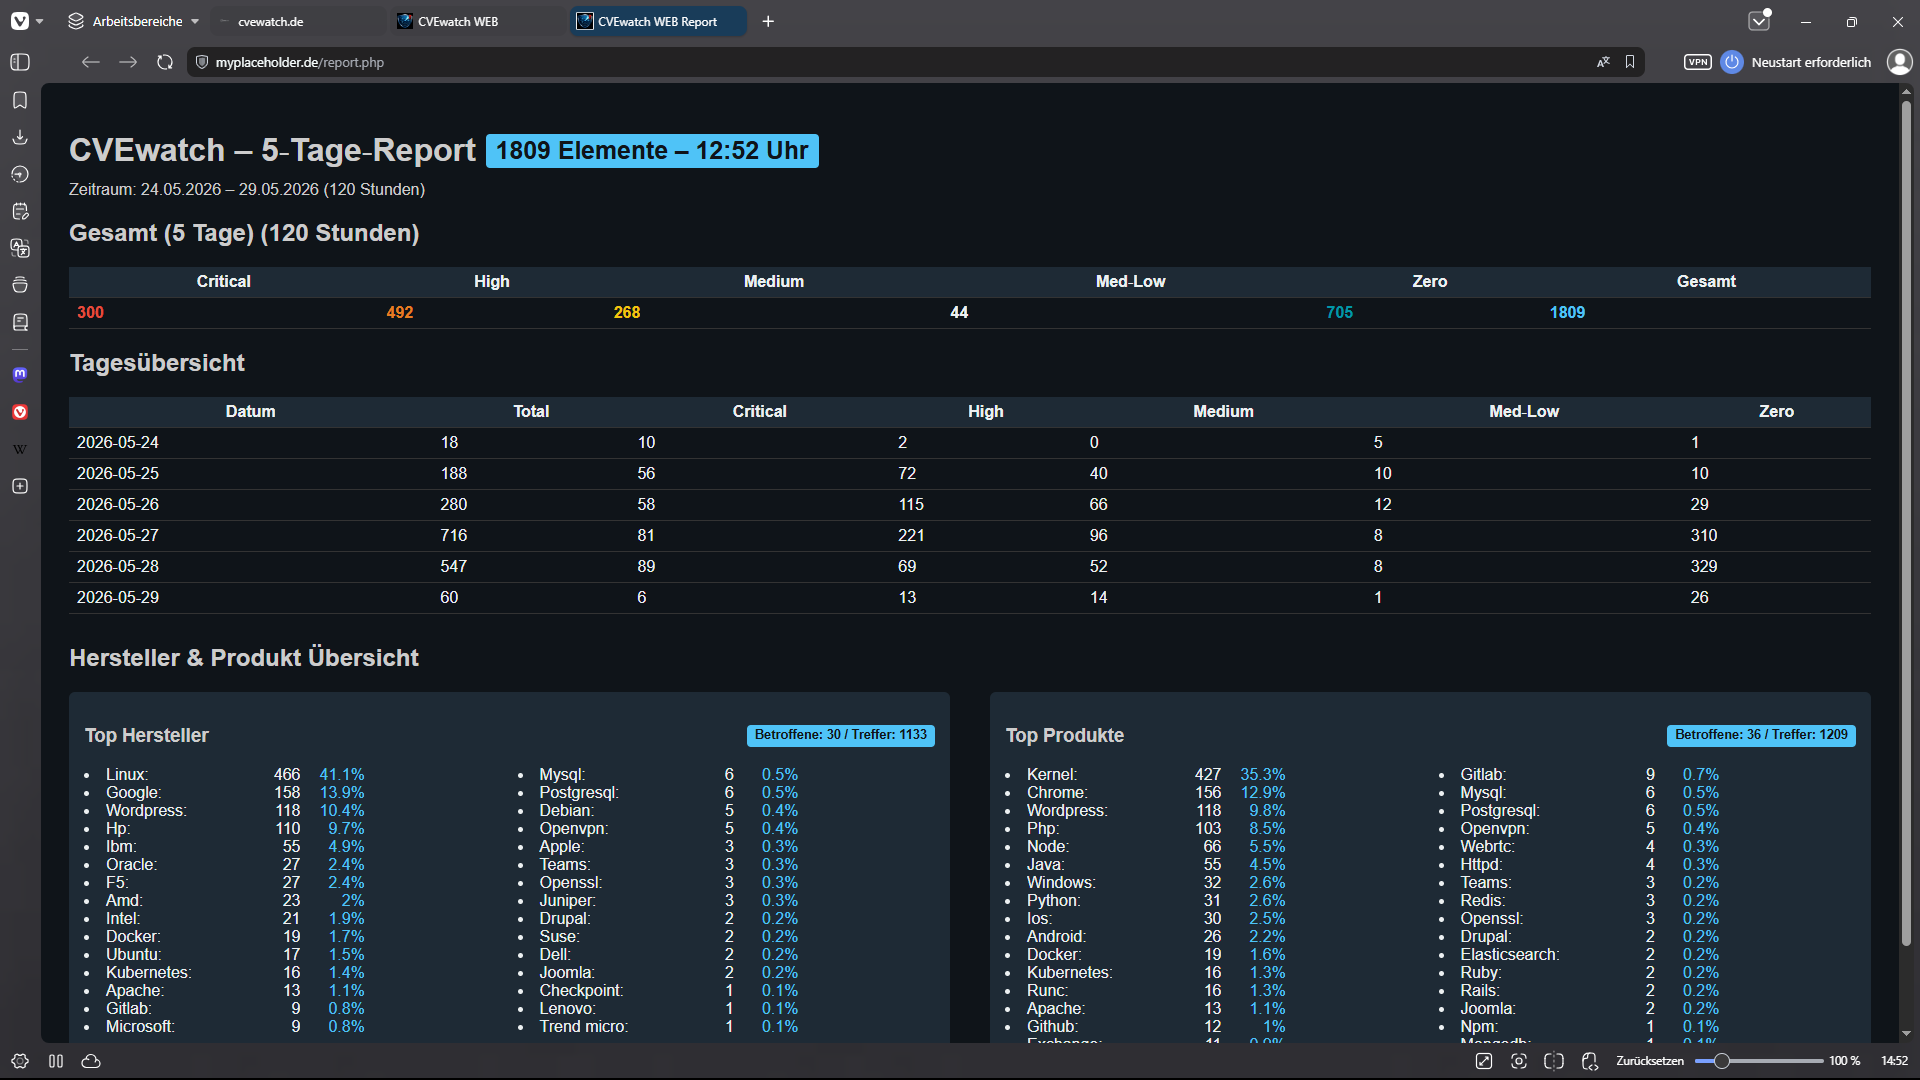Screen dimensions: 1920x1080
Task: Switch to the CVEwatch WEB tab
Action: 478,21
